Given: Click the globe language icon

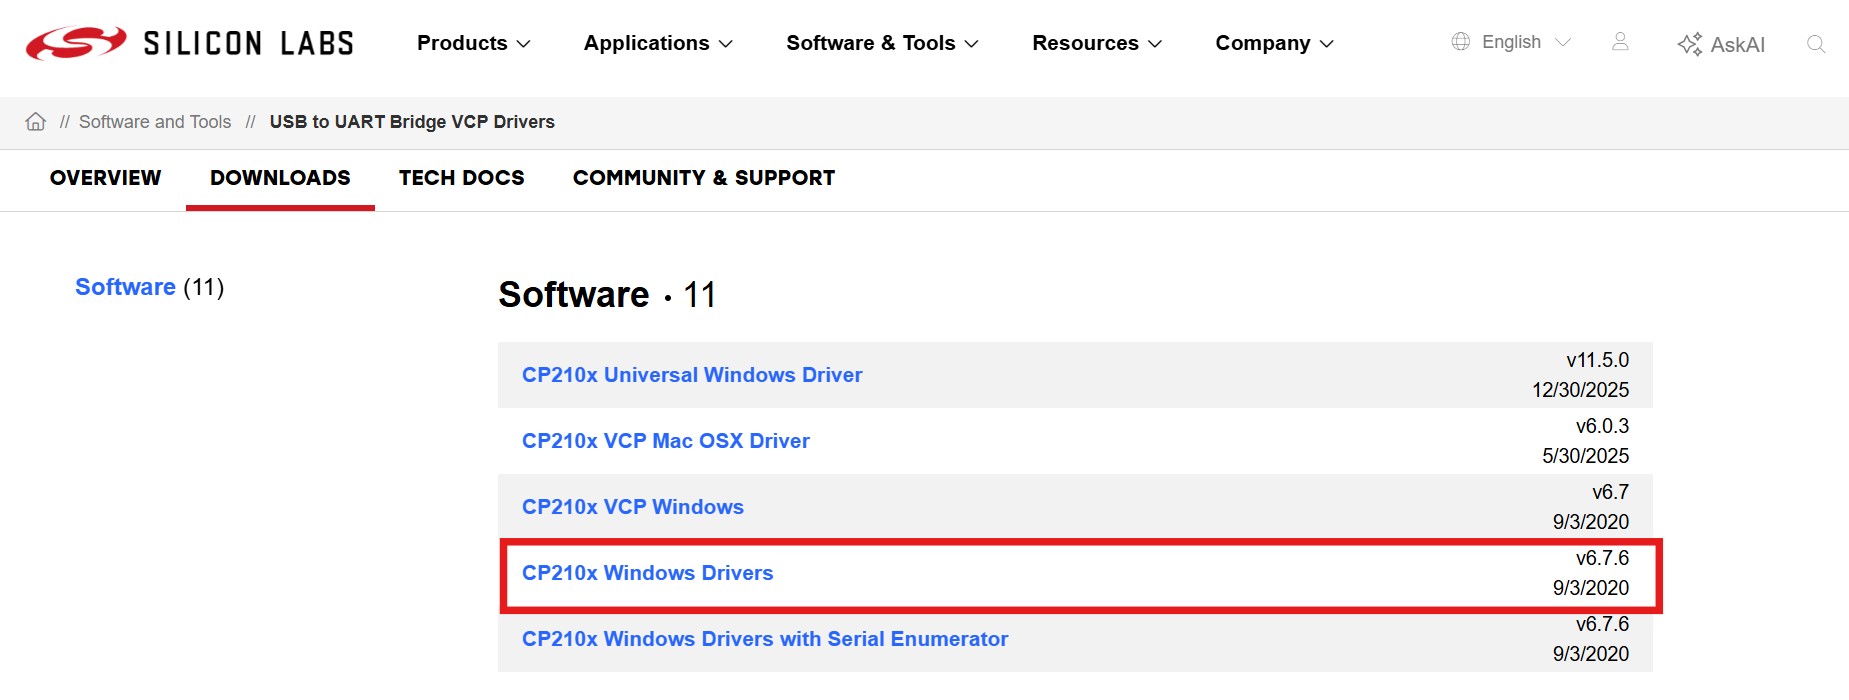Looking at the screenshot, I should (1461, 42).
